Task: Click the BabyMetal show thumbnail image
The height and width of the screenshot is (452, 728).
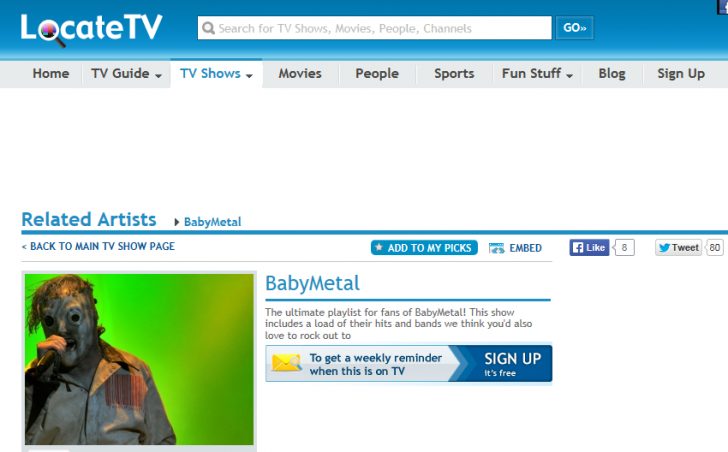Action: (139, 359)
